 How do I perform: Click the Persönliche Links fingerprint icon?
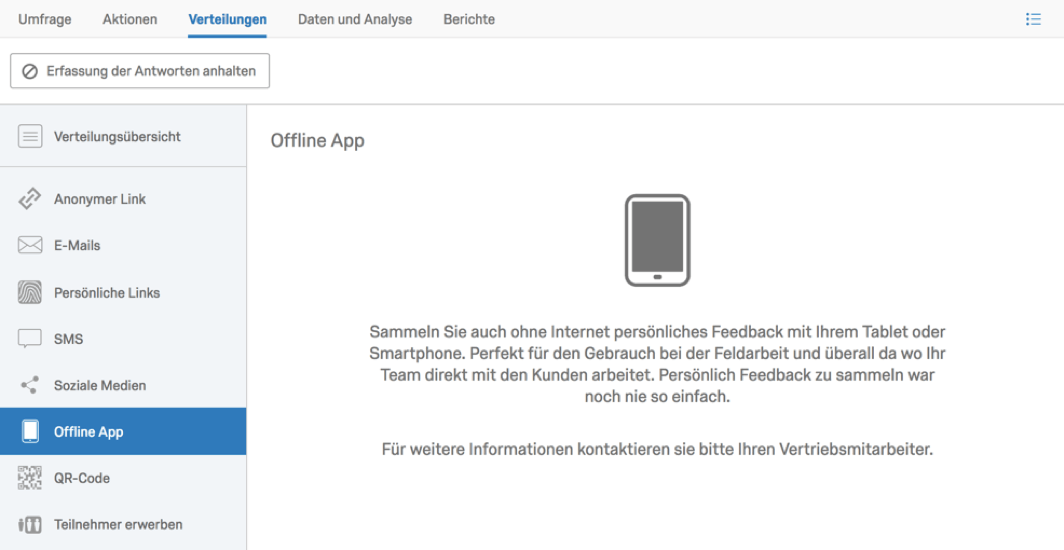(x=30, y=292)
